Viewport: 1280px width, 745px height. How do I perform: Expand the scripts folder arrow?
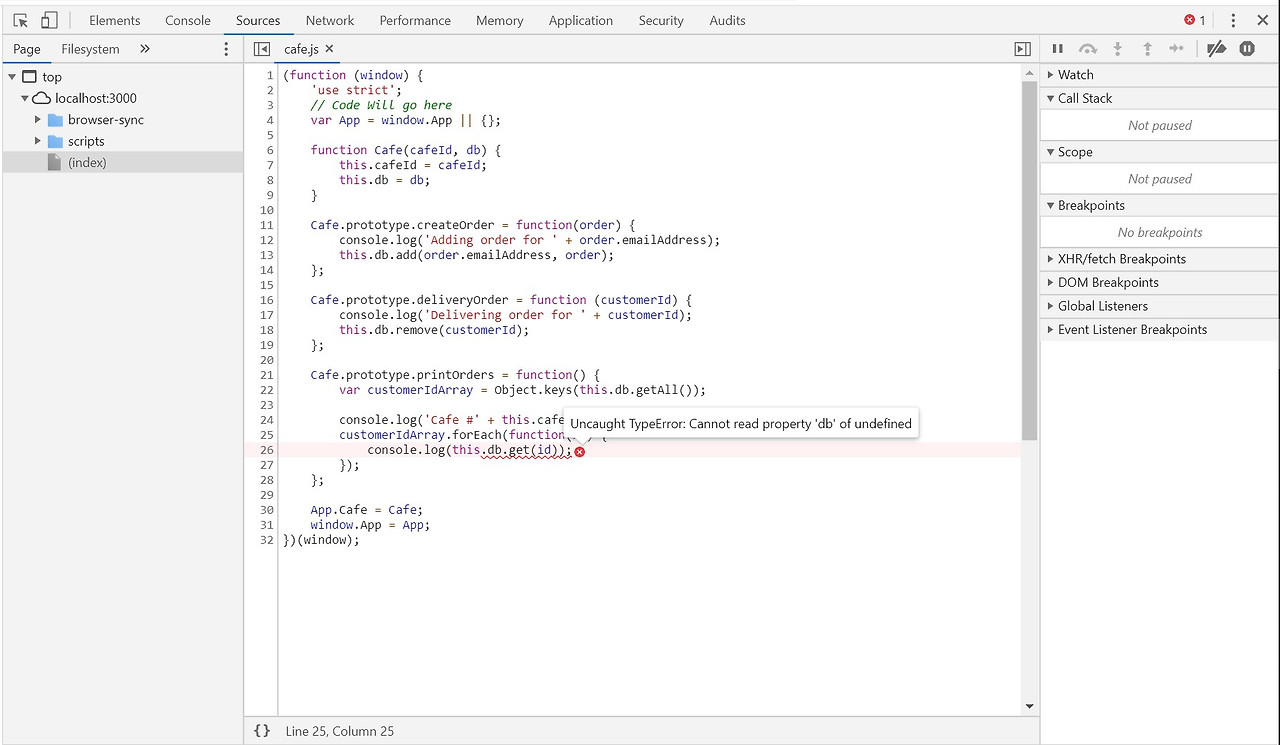pyautogui.click(x=38, y=141)
